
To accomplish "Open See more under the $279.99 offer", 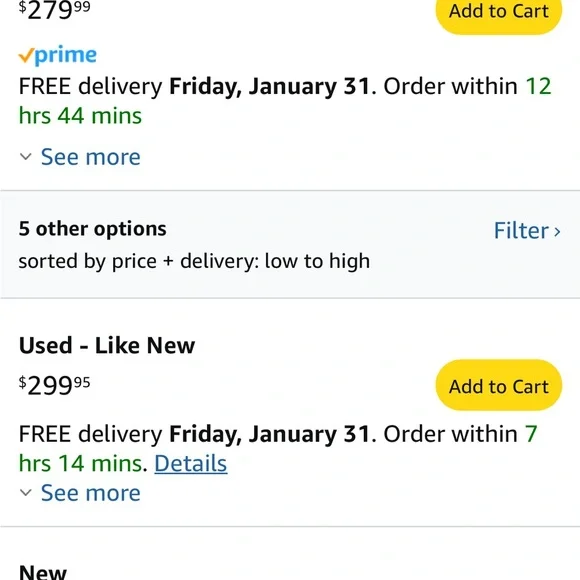I will [91, 156].
